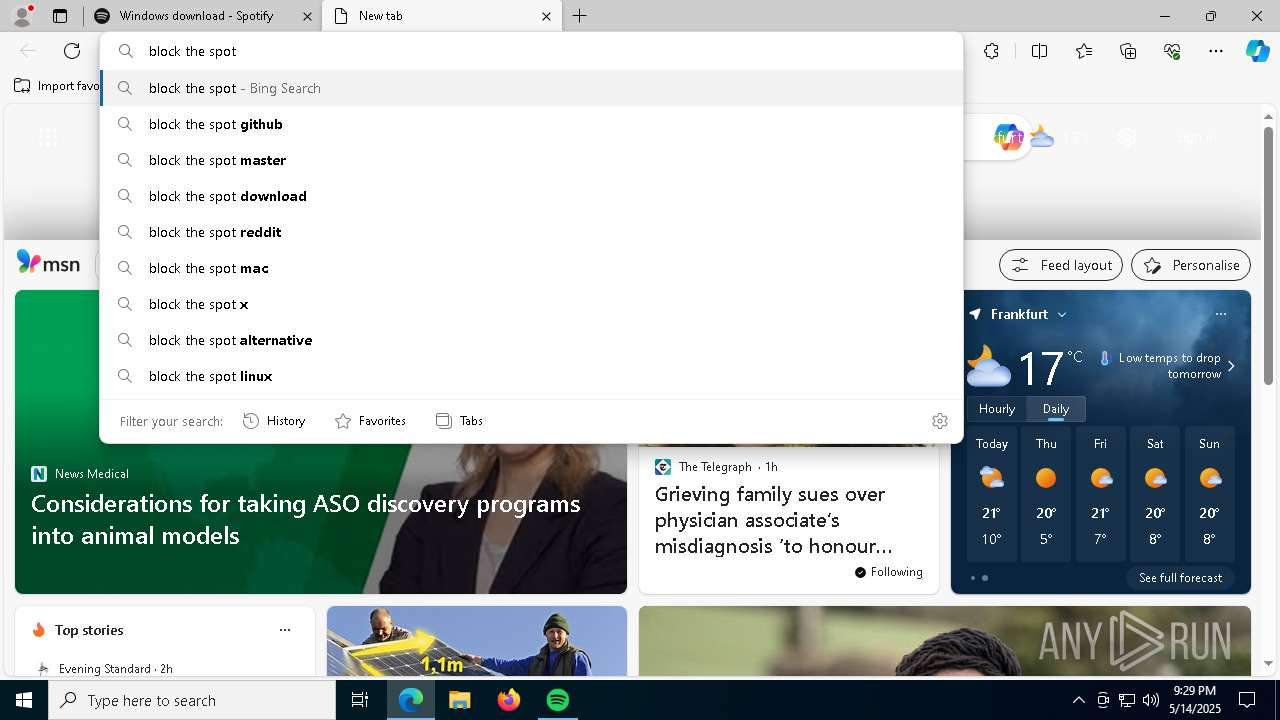The image size is (1280, 720).
Task: Choose the 'block the spot x' suggestion
Action: point(531,304)
